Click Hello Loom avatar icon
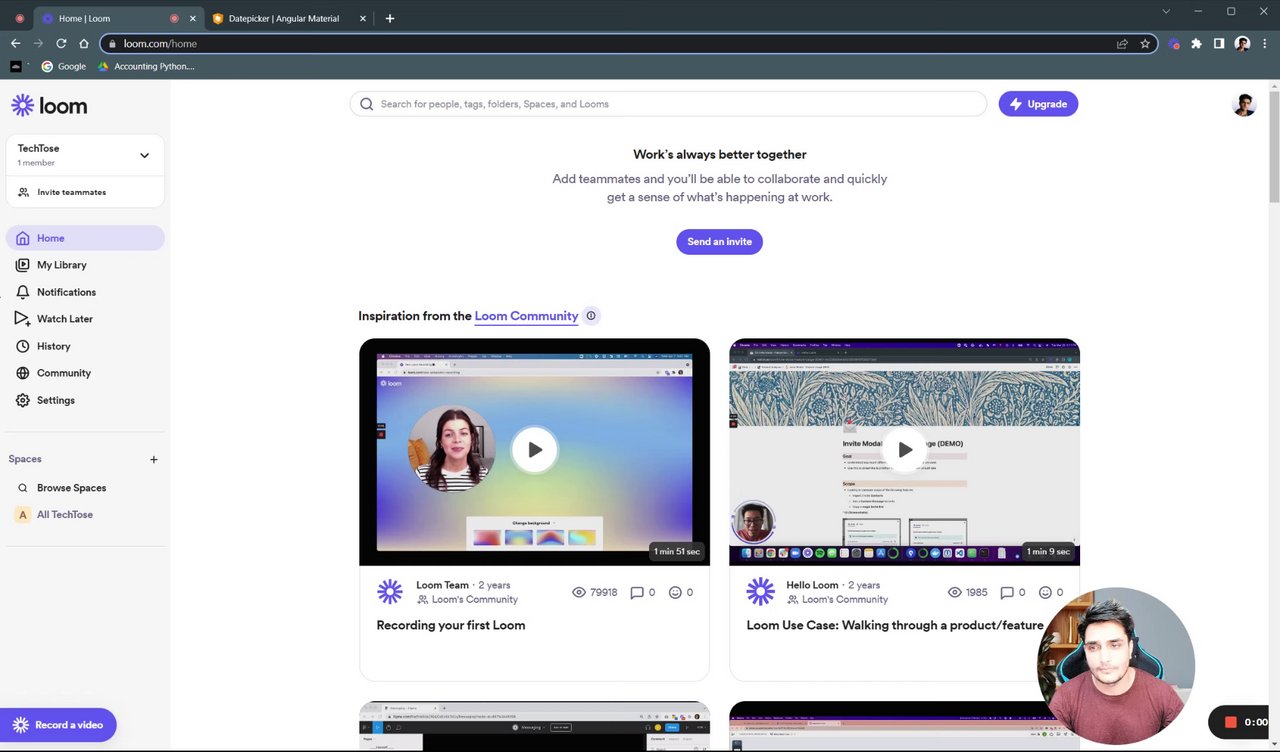Image resolution: width=1280 pixels, height=752 pixels. pos(760,591)
